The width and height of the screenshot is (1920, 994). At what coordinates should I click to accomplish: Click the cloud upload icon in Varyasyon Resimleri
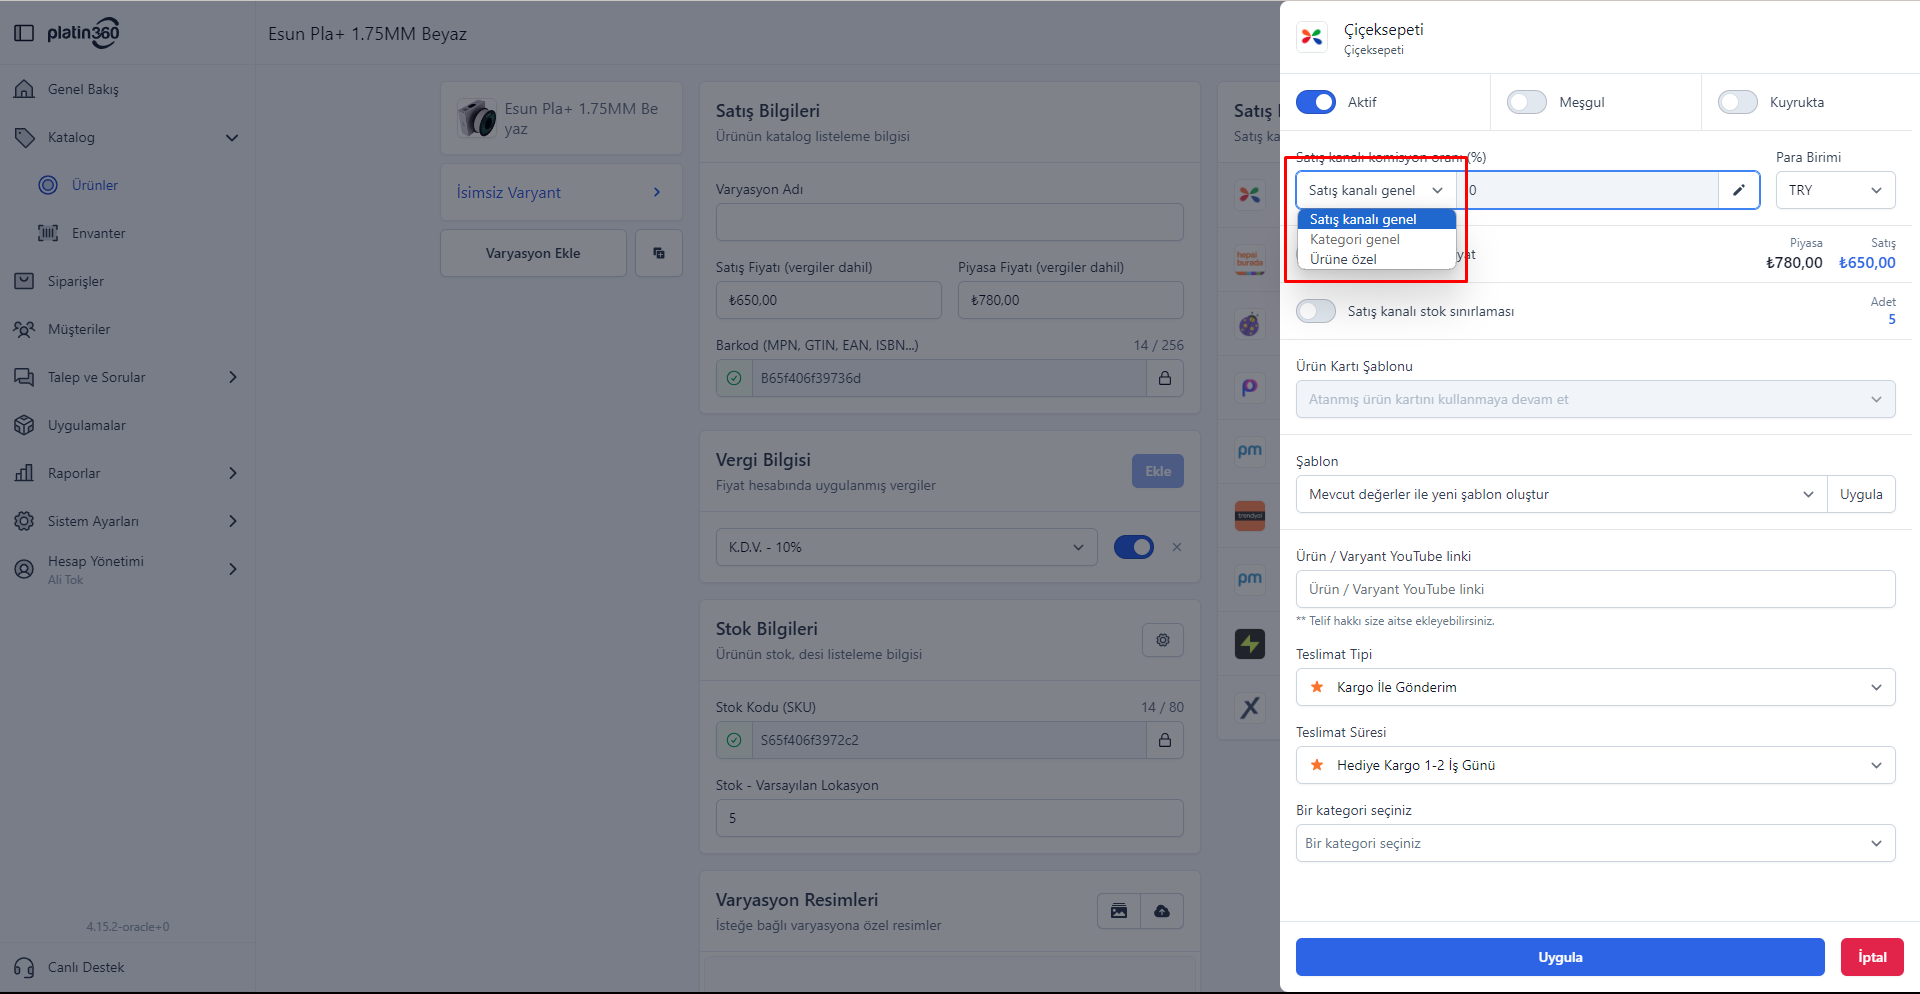(1162, 911)
